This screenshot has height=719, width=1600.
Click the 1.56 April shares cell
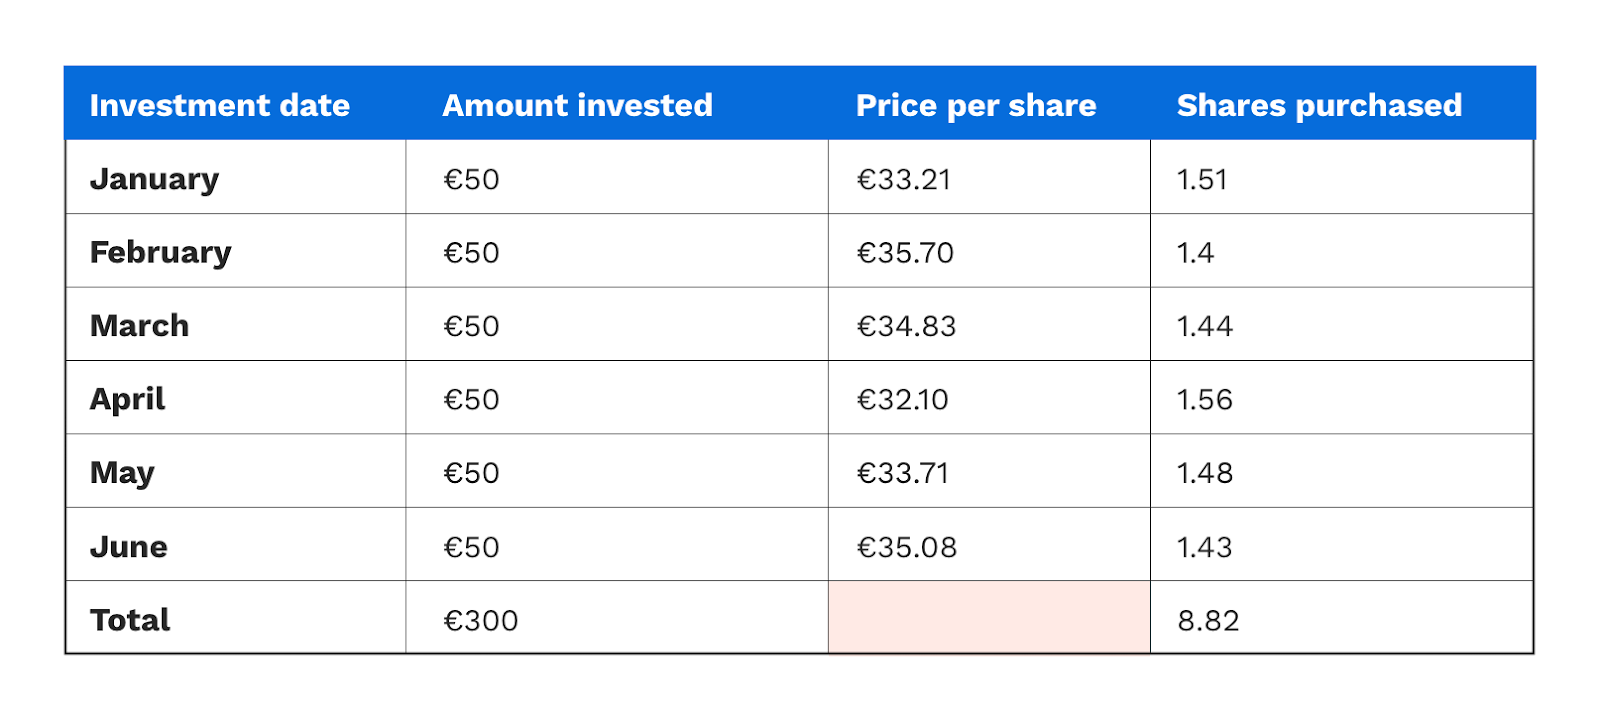click(x=1204, y=400)
